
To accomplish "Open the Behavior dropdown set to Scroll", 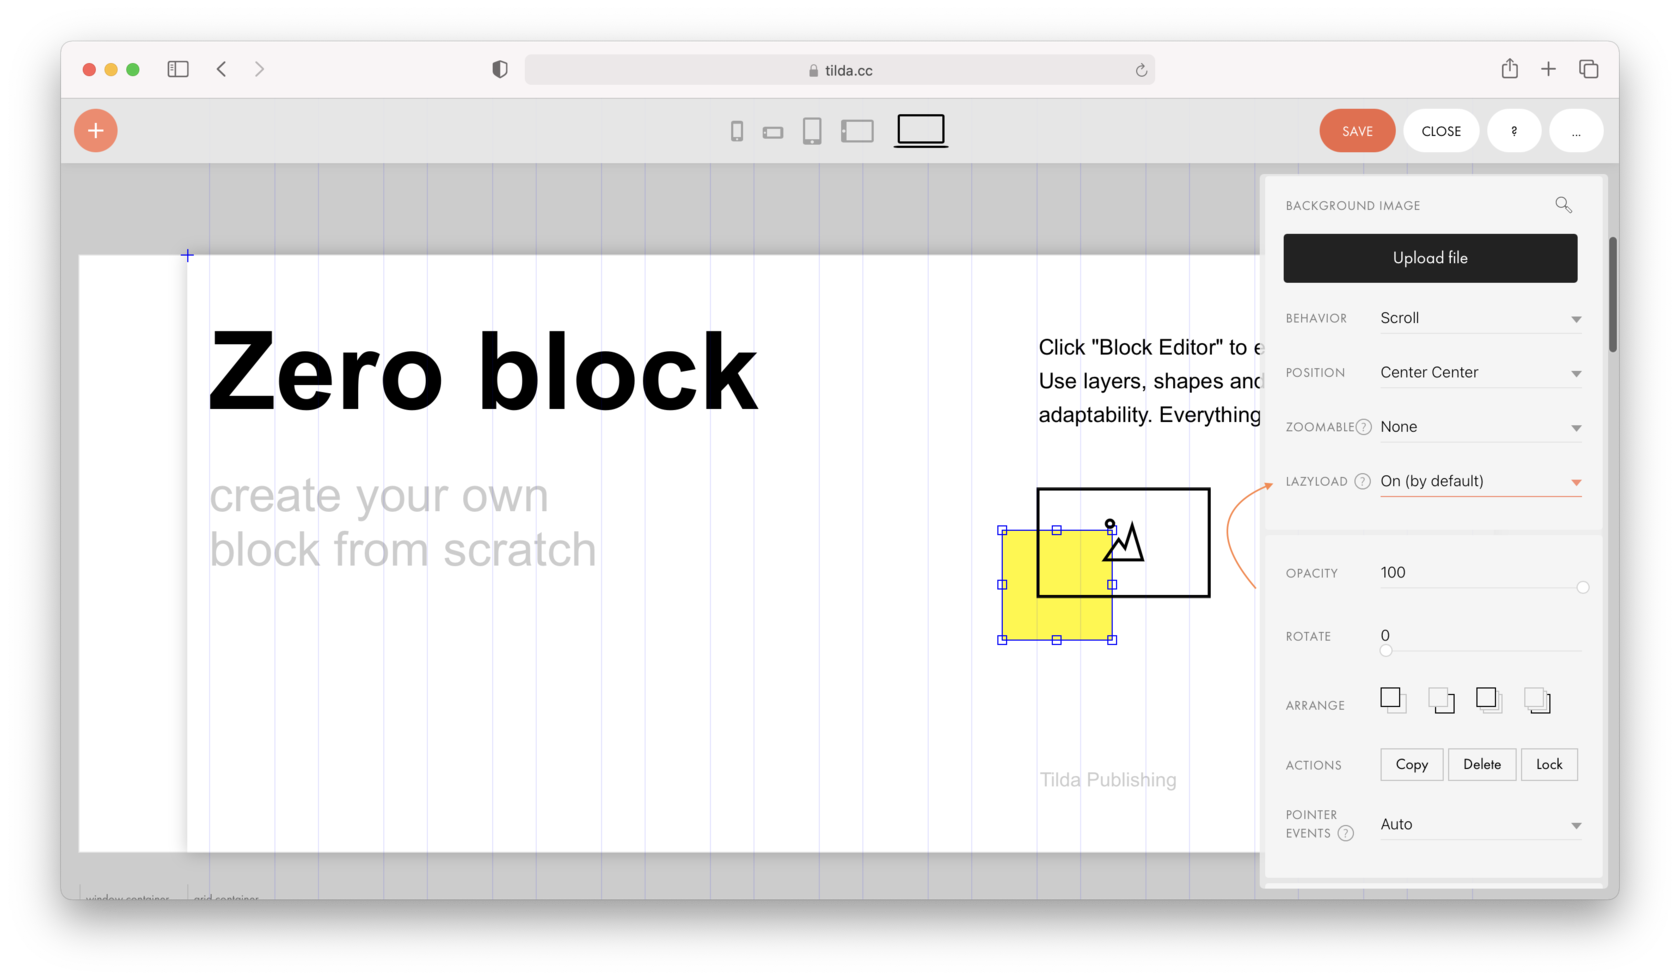I will 1479,317.
